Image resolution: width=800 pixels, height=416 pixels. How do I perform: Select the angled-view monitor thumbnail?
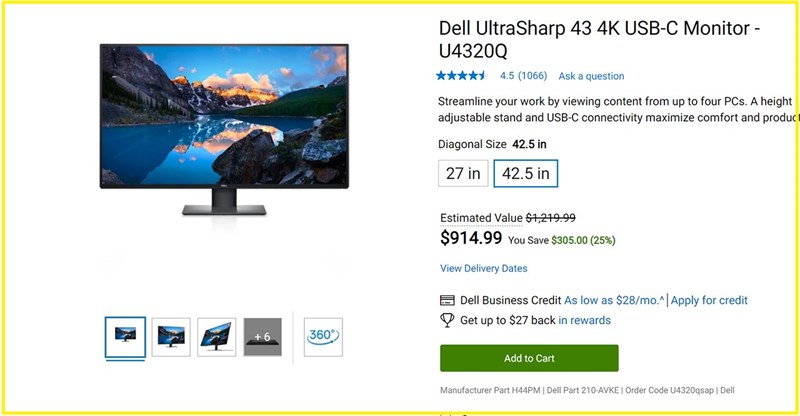(217, 337)
